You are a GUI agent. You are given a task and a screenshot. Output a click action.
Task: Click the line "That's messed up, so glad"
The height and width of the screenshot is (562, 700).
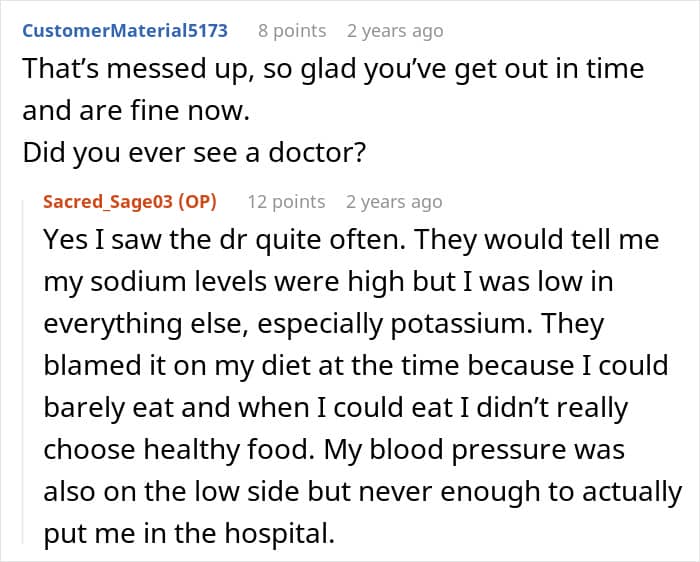(332, 70)
